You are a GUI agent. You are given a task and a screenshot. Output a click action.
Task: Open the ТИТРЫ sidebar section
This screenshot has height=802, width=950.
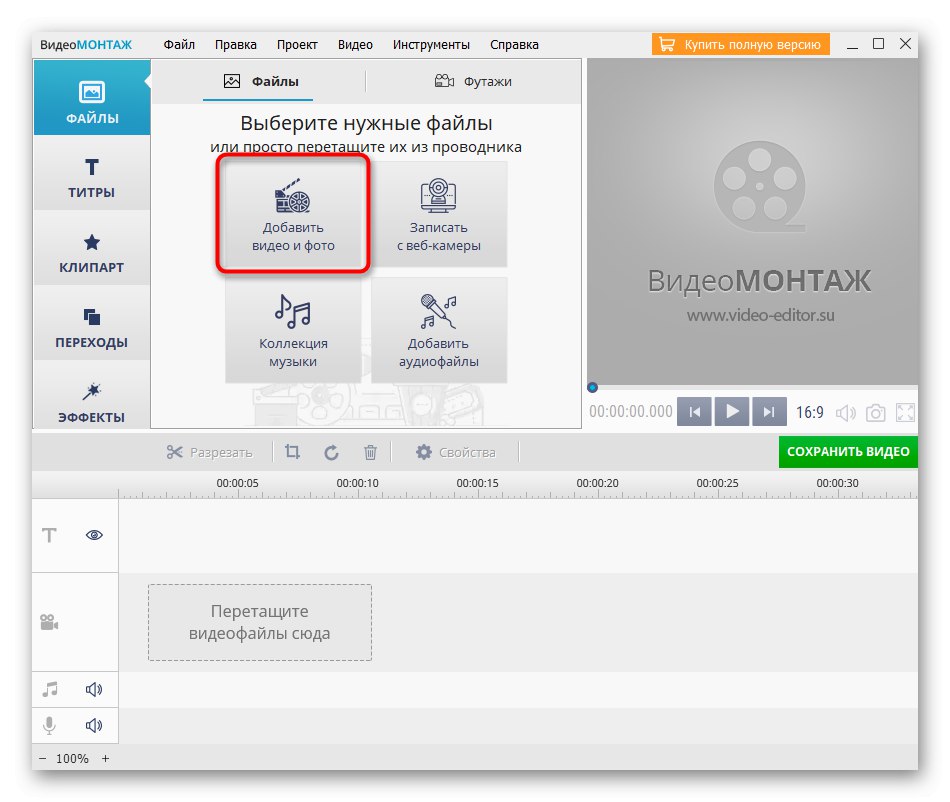tap(91, 173)
